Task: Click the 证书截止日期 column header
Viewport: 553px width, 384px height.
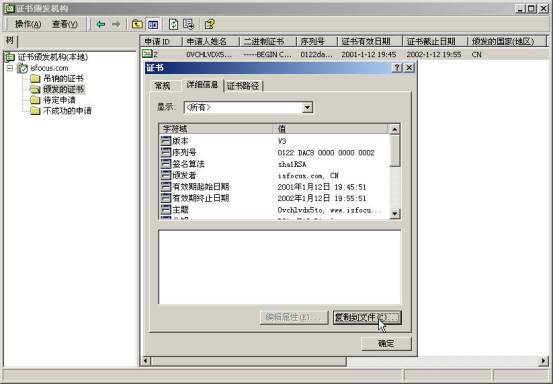Action: point(434,41)
